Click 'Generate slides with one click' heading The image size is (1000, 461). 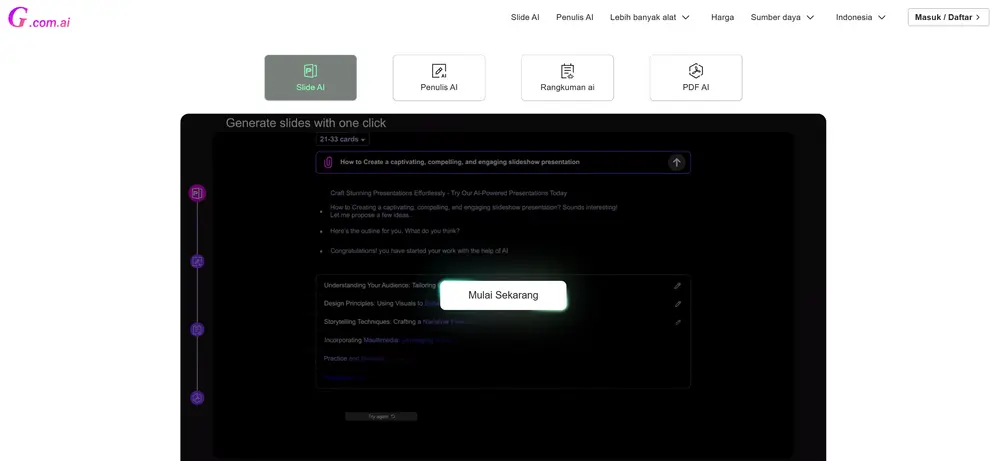pos(306,123)
